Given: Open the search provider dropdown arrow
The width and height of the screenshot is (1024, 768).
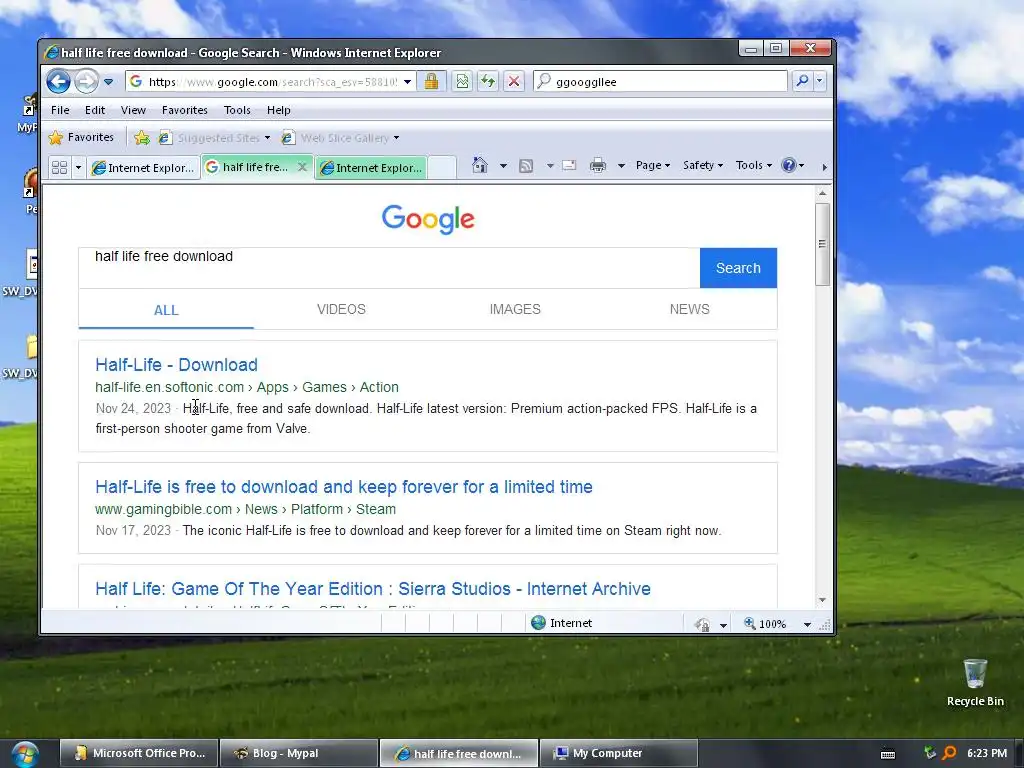Looking at the screenshot, I should [x=819, y=81].
